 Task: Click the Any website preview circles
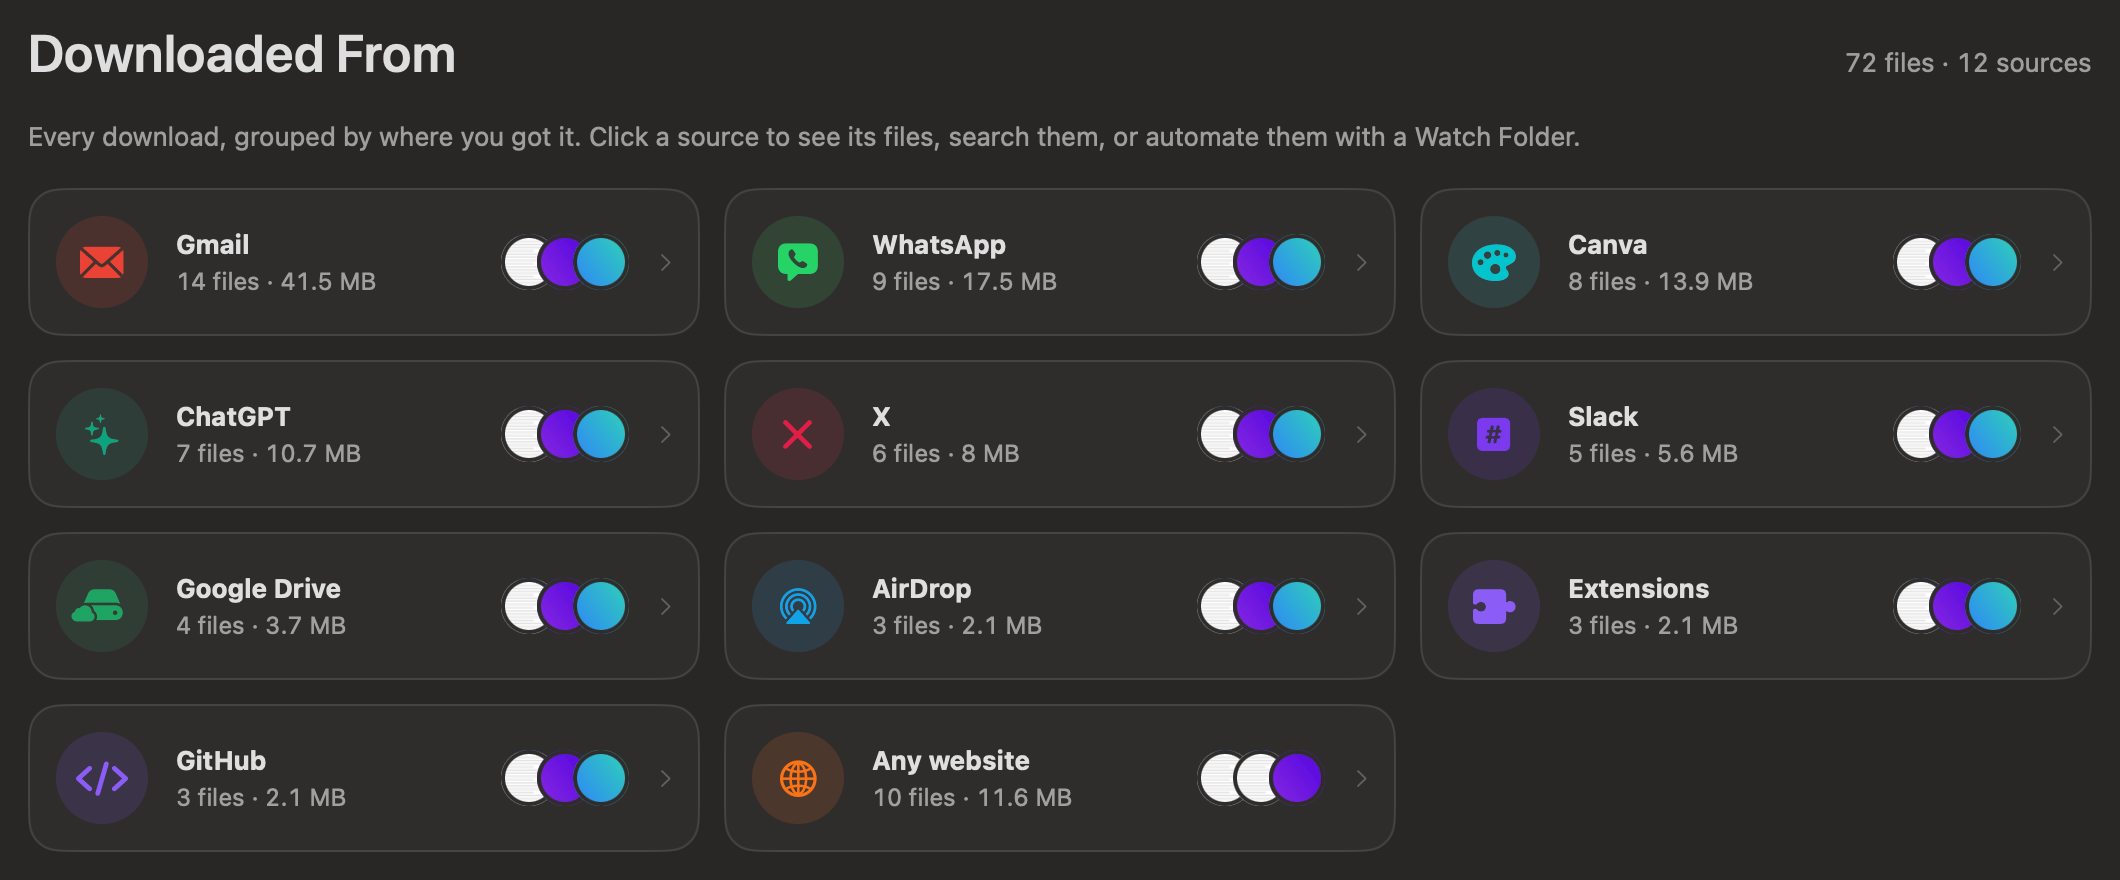click(x=1261, y=778)
